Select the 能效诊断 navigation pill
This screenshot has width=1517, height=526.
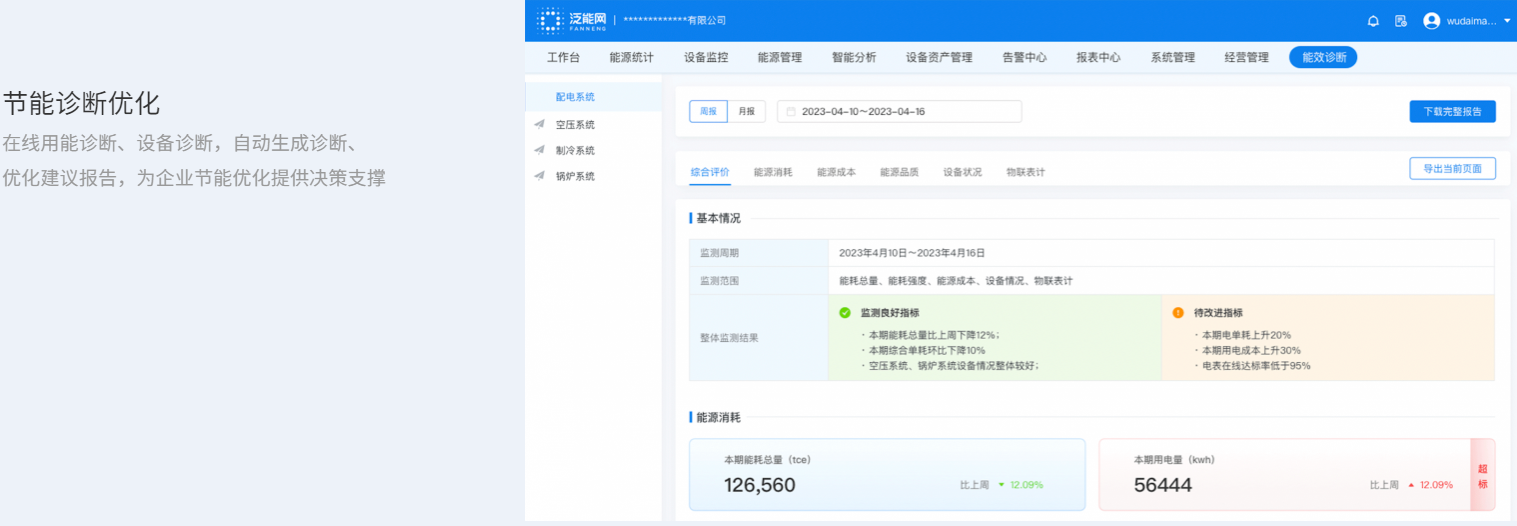click(x=1323, y=57)
